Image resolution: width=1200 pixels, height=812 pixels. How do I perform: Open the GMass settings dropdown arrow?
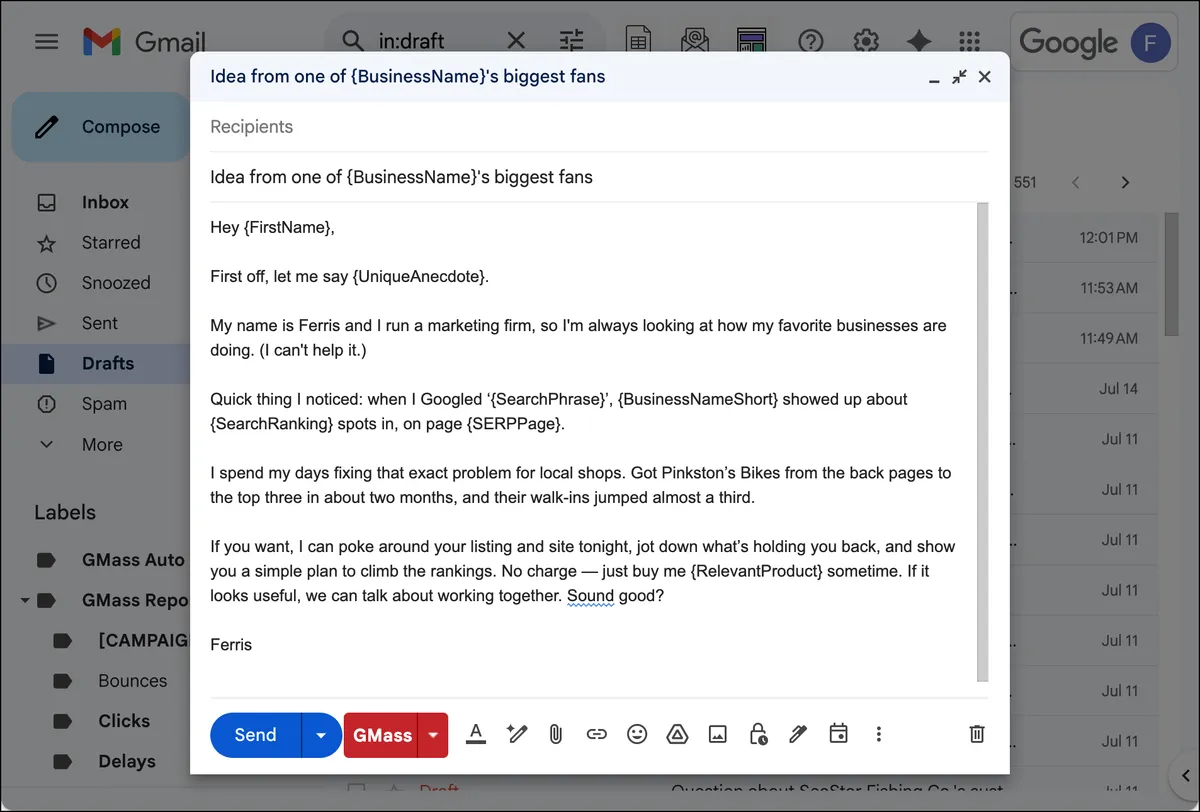pyautogui.click(x=433, y=735)
